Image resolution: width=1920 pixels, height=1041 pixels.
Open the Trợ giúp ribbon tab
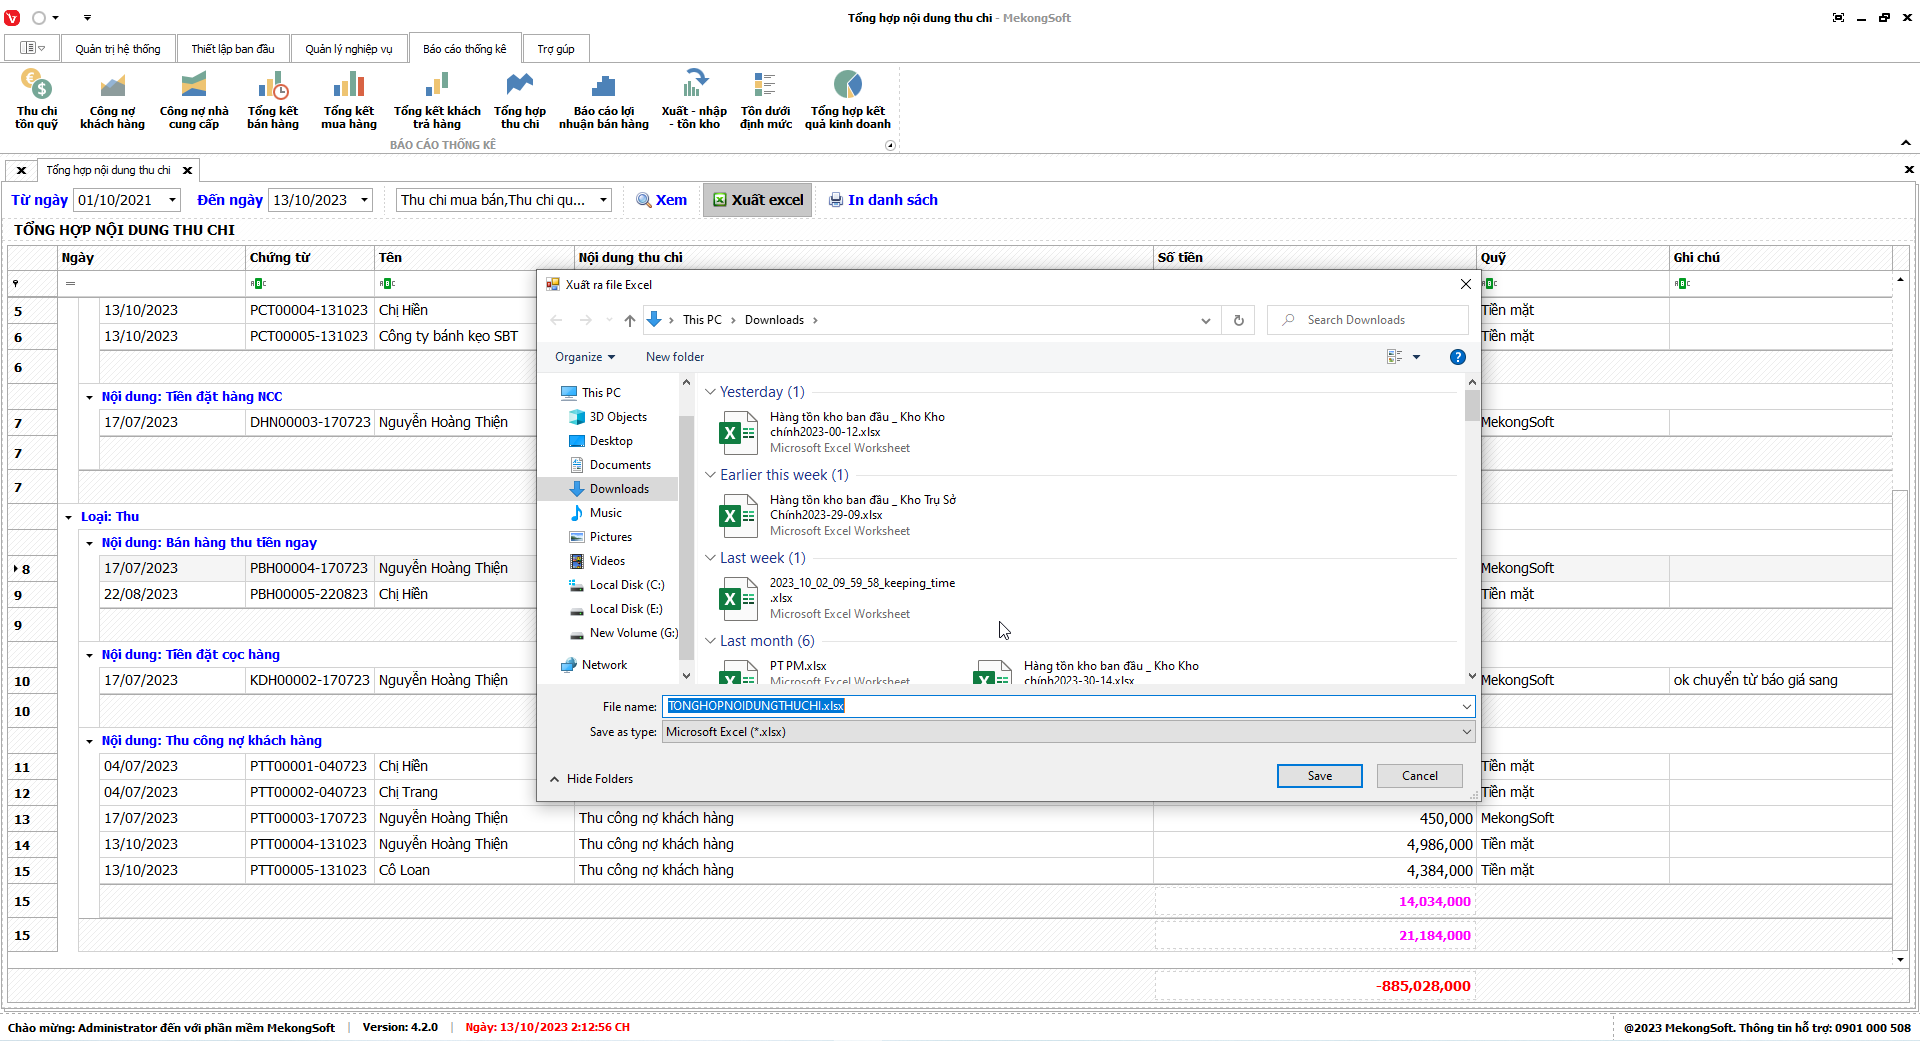point(555,49)
